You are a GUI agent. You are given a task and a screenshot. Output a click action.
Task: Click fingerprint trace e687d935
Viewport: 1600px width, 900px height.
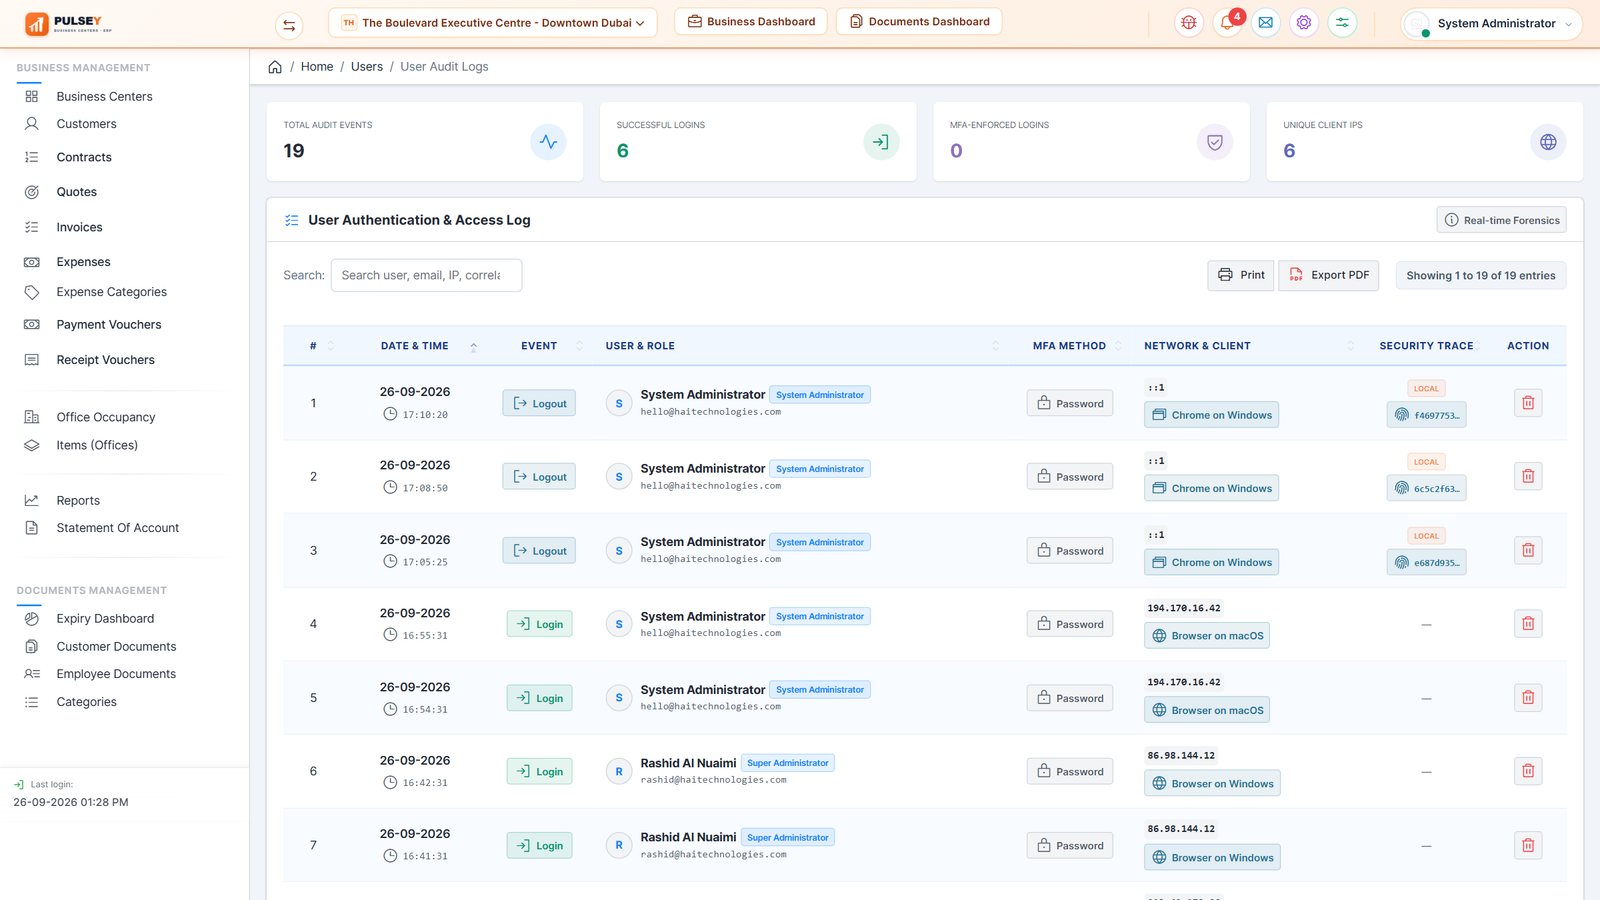tap(1426, 562)
